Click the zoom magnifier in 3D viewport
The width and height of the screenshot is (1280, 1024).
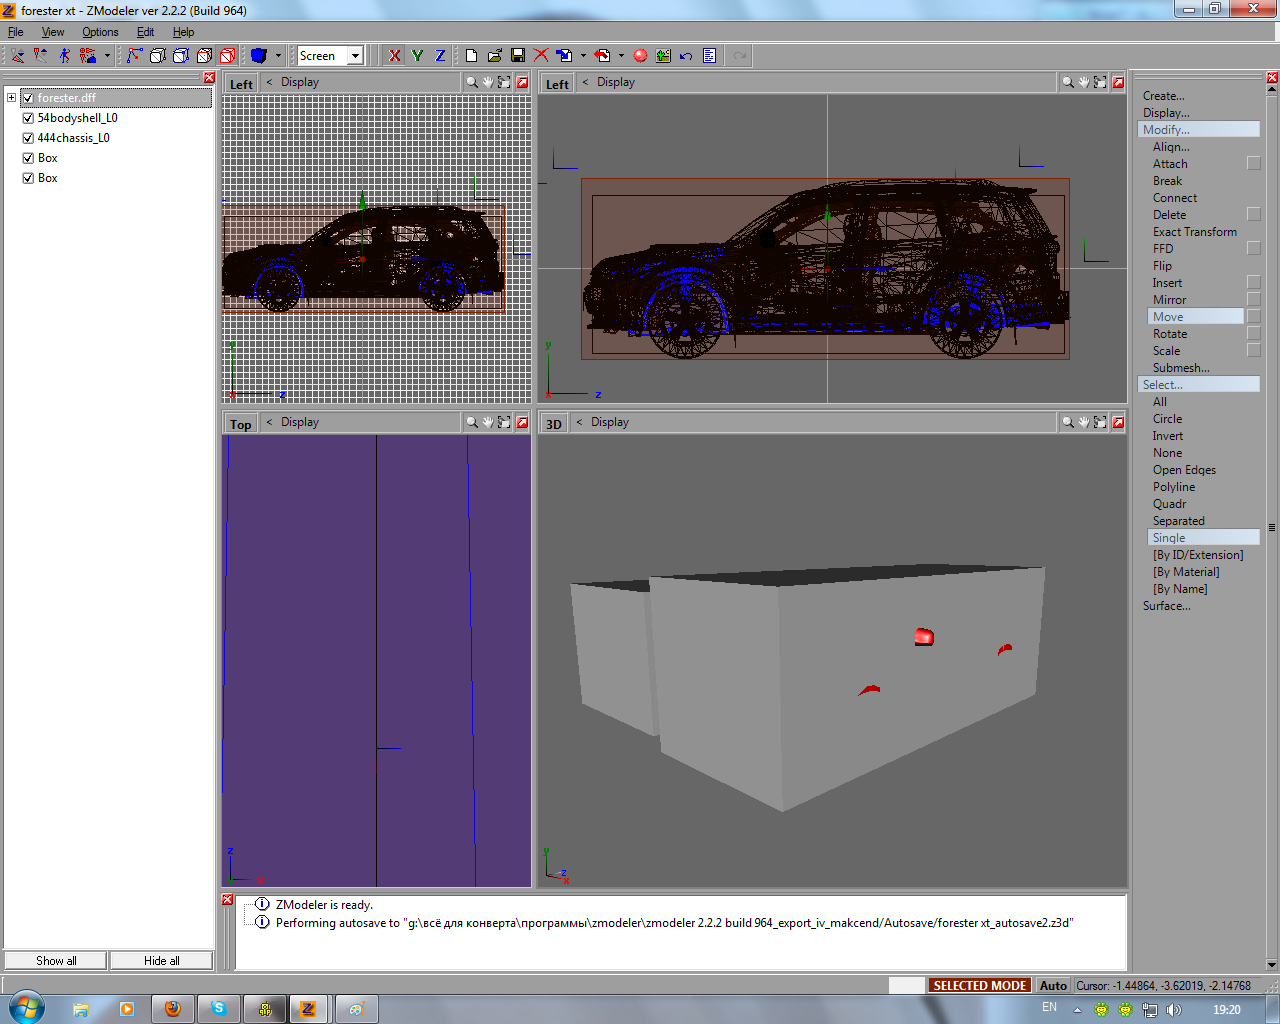pos(1068,422)
